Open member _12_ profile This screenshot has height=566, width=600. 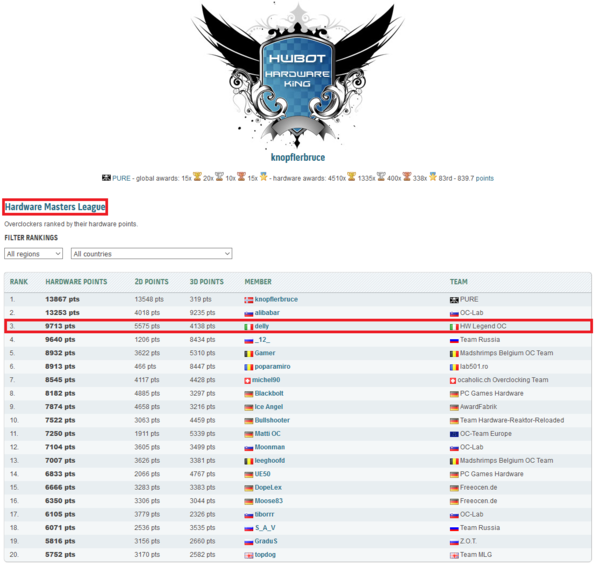click(x=262, y=339)
